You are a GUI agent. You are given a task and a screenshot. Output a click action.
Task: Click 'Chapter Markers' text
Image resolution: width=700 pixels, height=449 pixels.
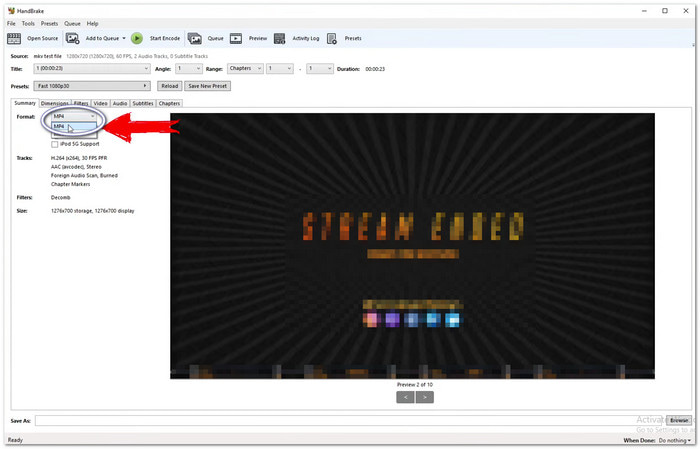pos(71,184)
